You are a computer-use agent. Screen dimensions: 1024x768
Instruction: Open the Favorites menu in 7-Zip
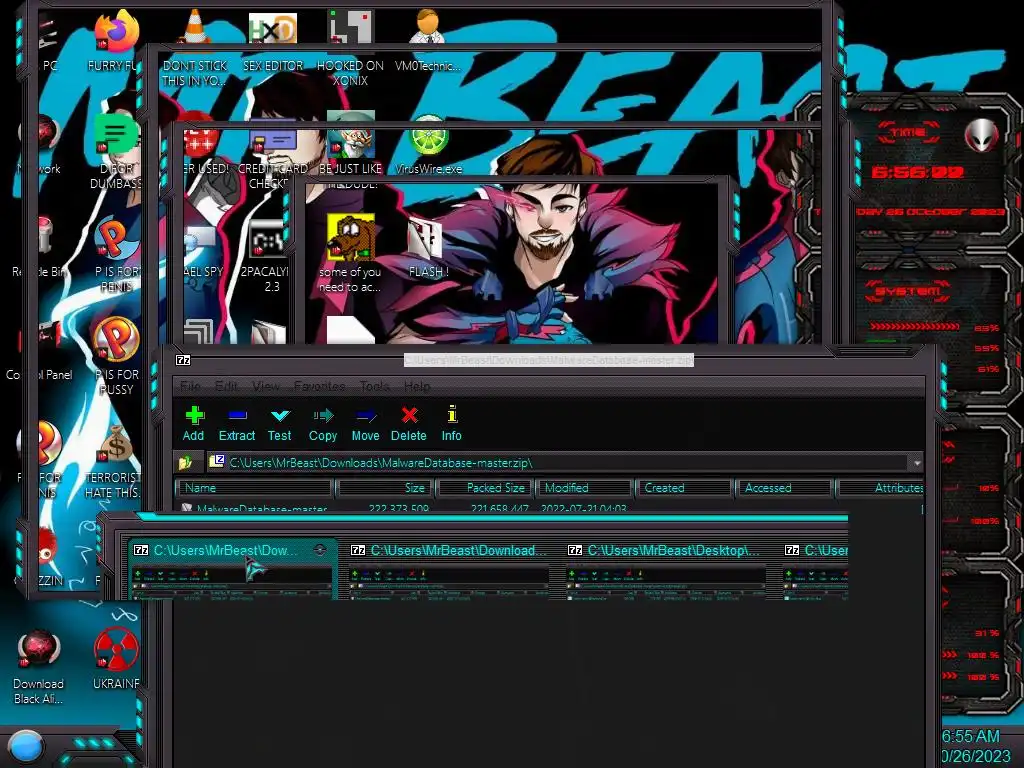[319, 386]
